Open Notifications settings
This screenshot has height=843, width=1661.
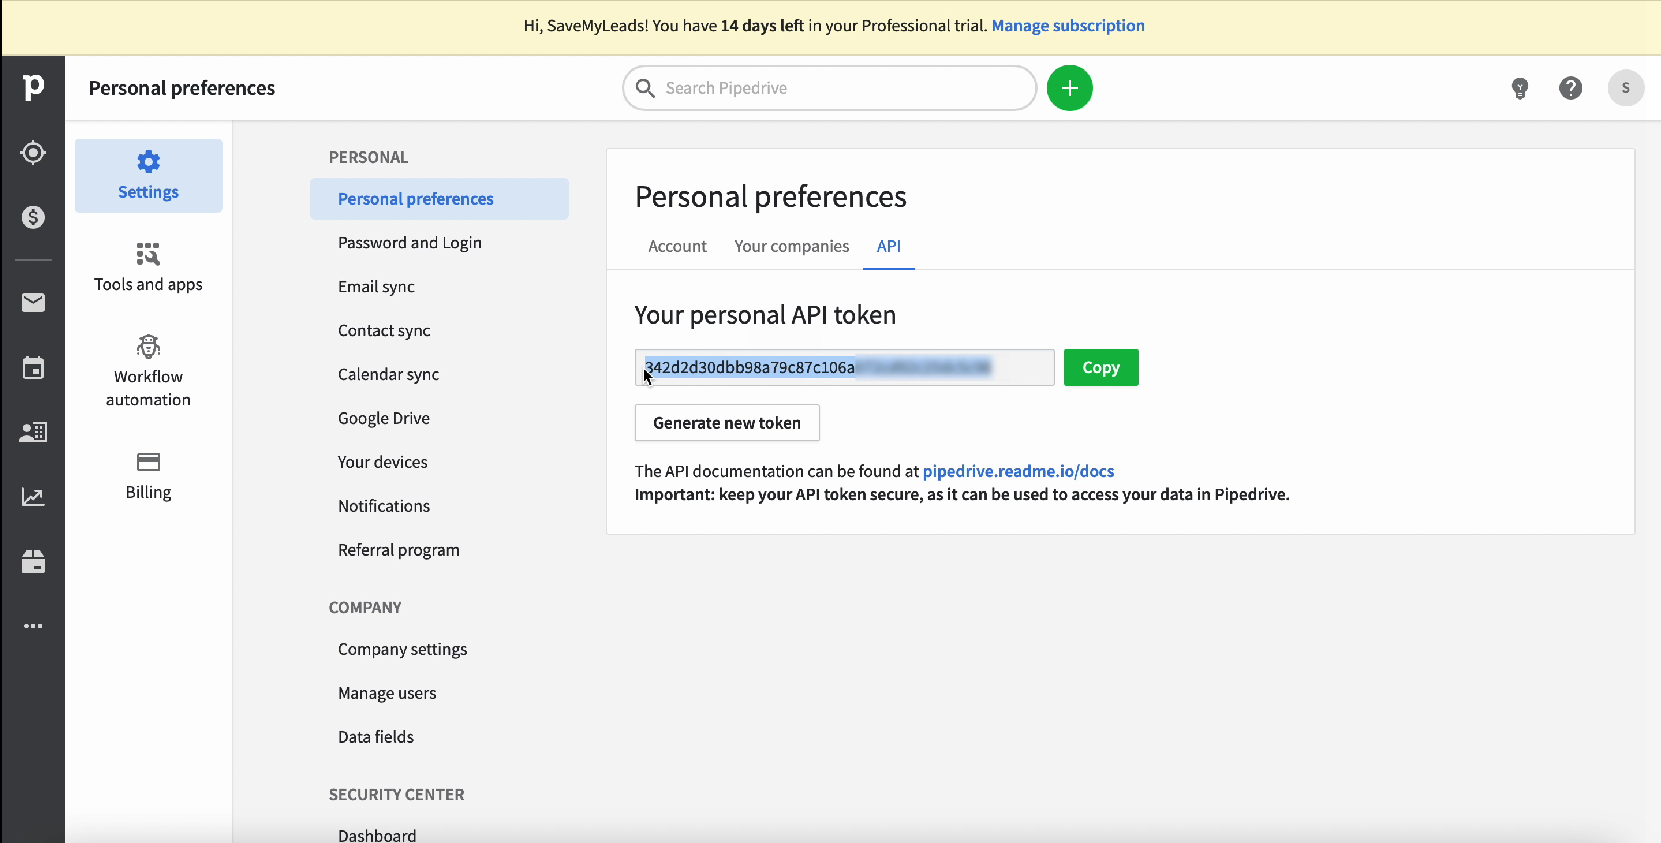[x=384, y=506]
